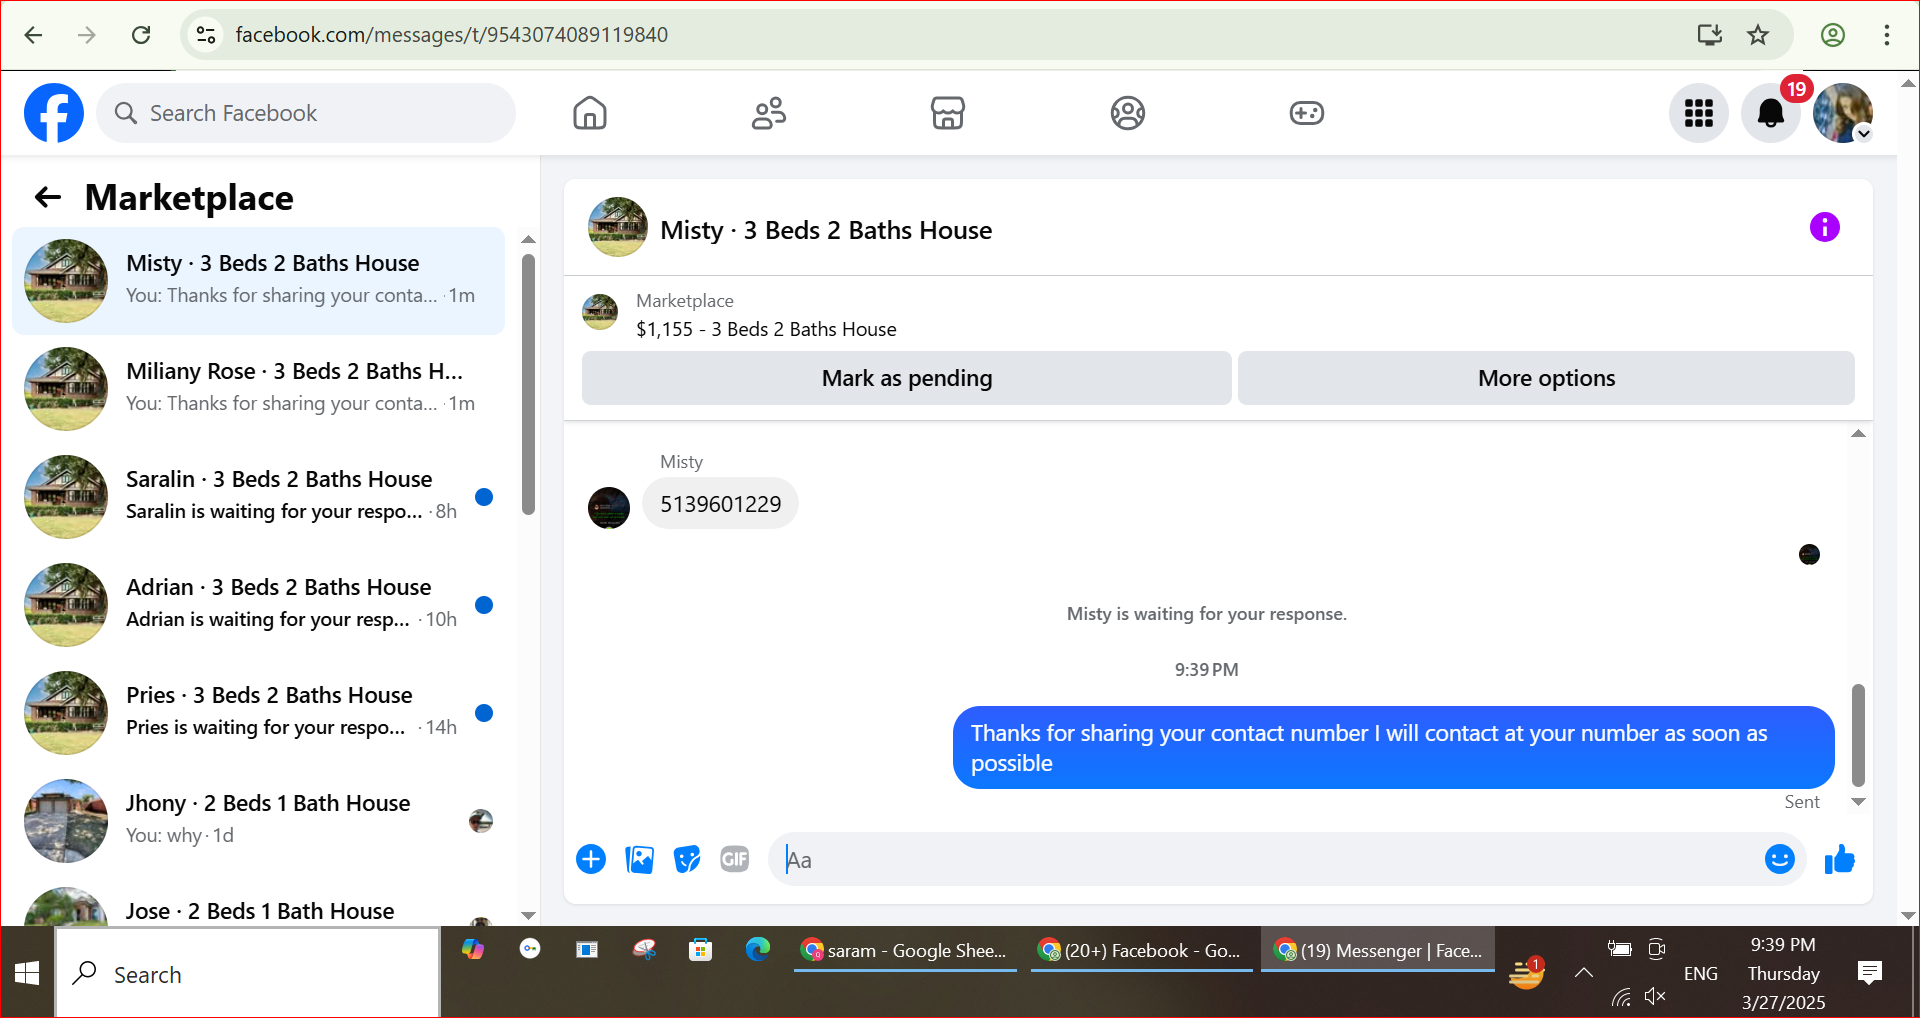Click the Mark as pending button

coord(907,378)
